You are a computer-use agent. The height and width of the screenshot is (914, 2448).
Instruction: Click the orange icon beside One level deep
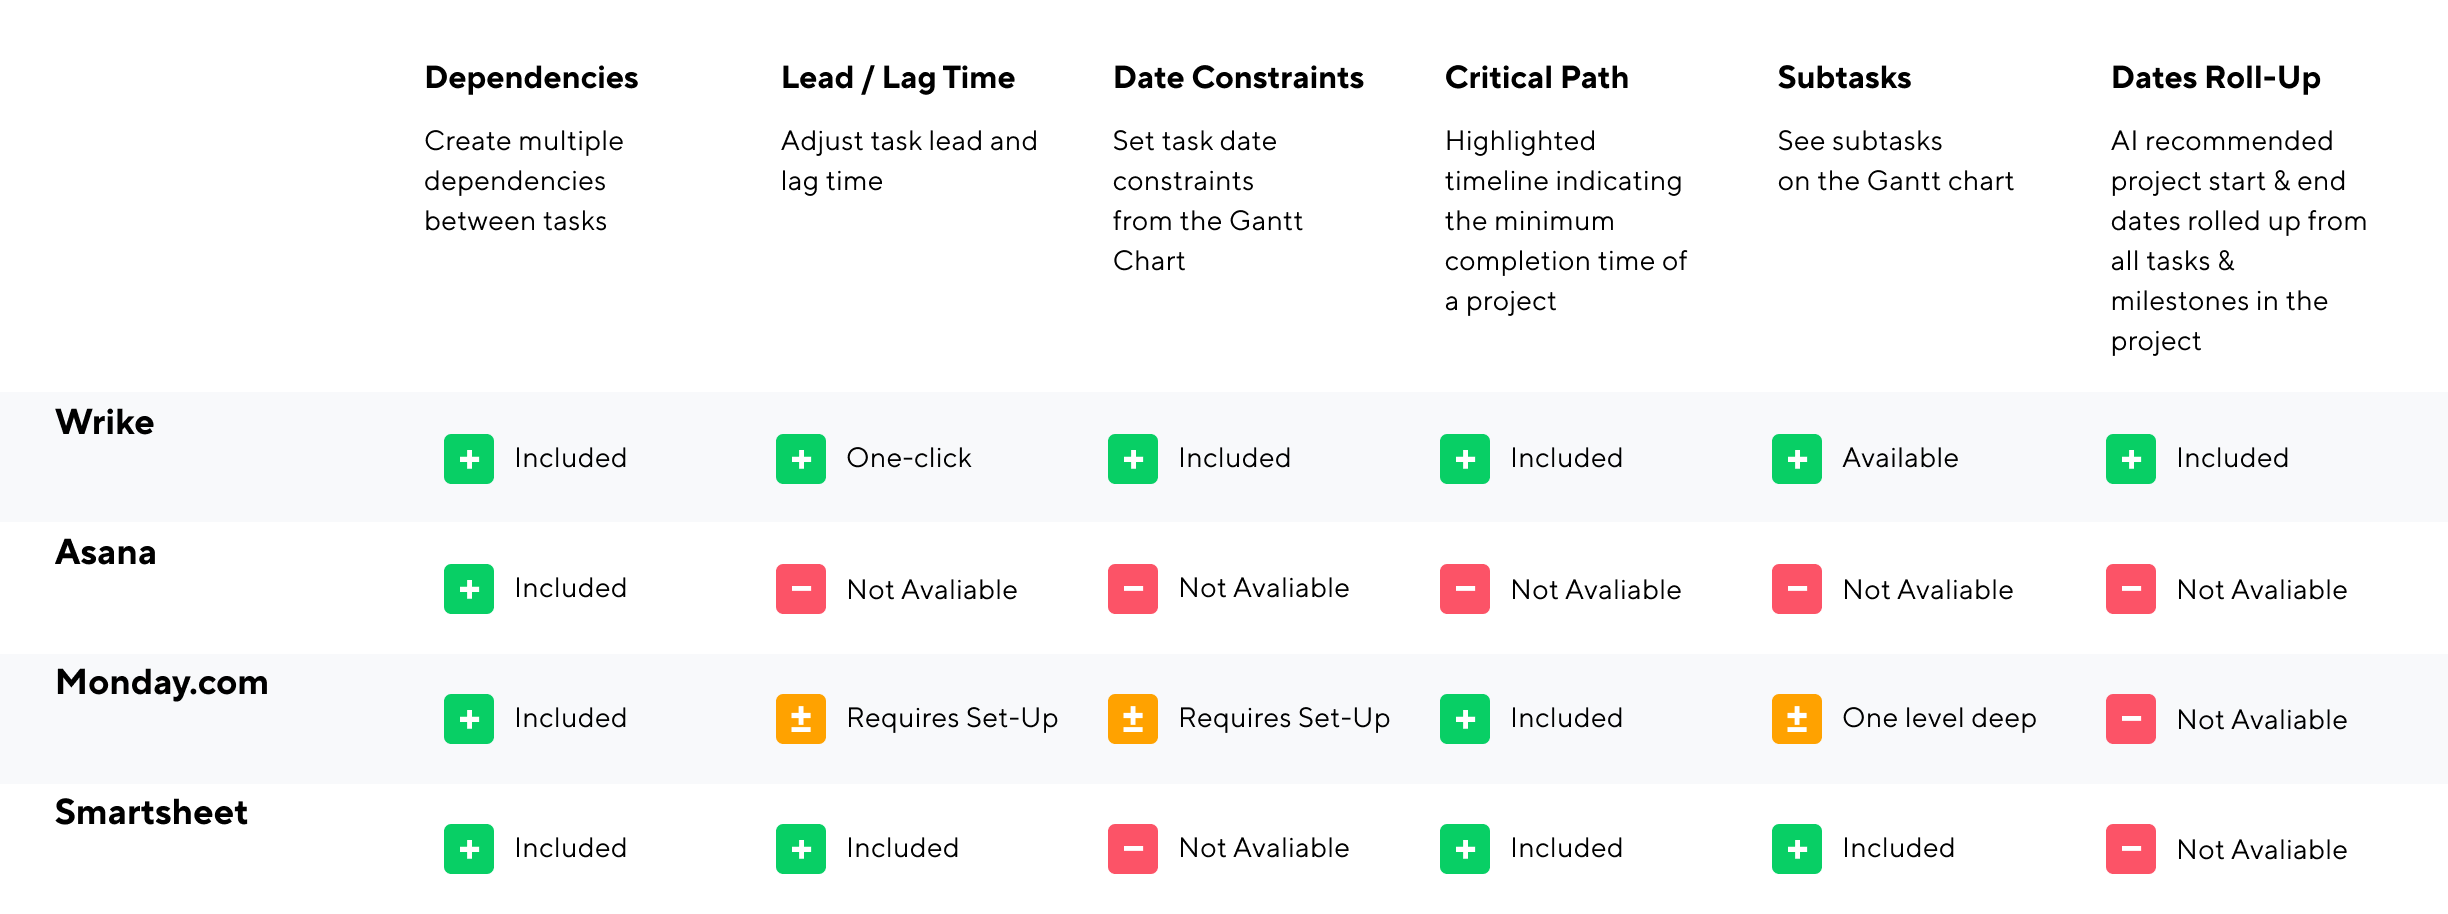[x=1797, y=719]
